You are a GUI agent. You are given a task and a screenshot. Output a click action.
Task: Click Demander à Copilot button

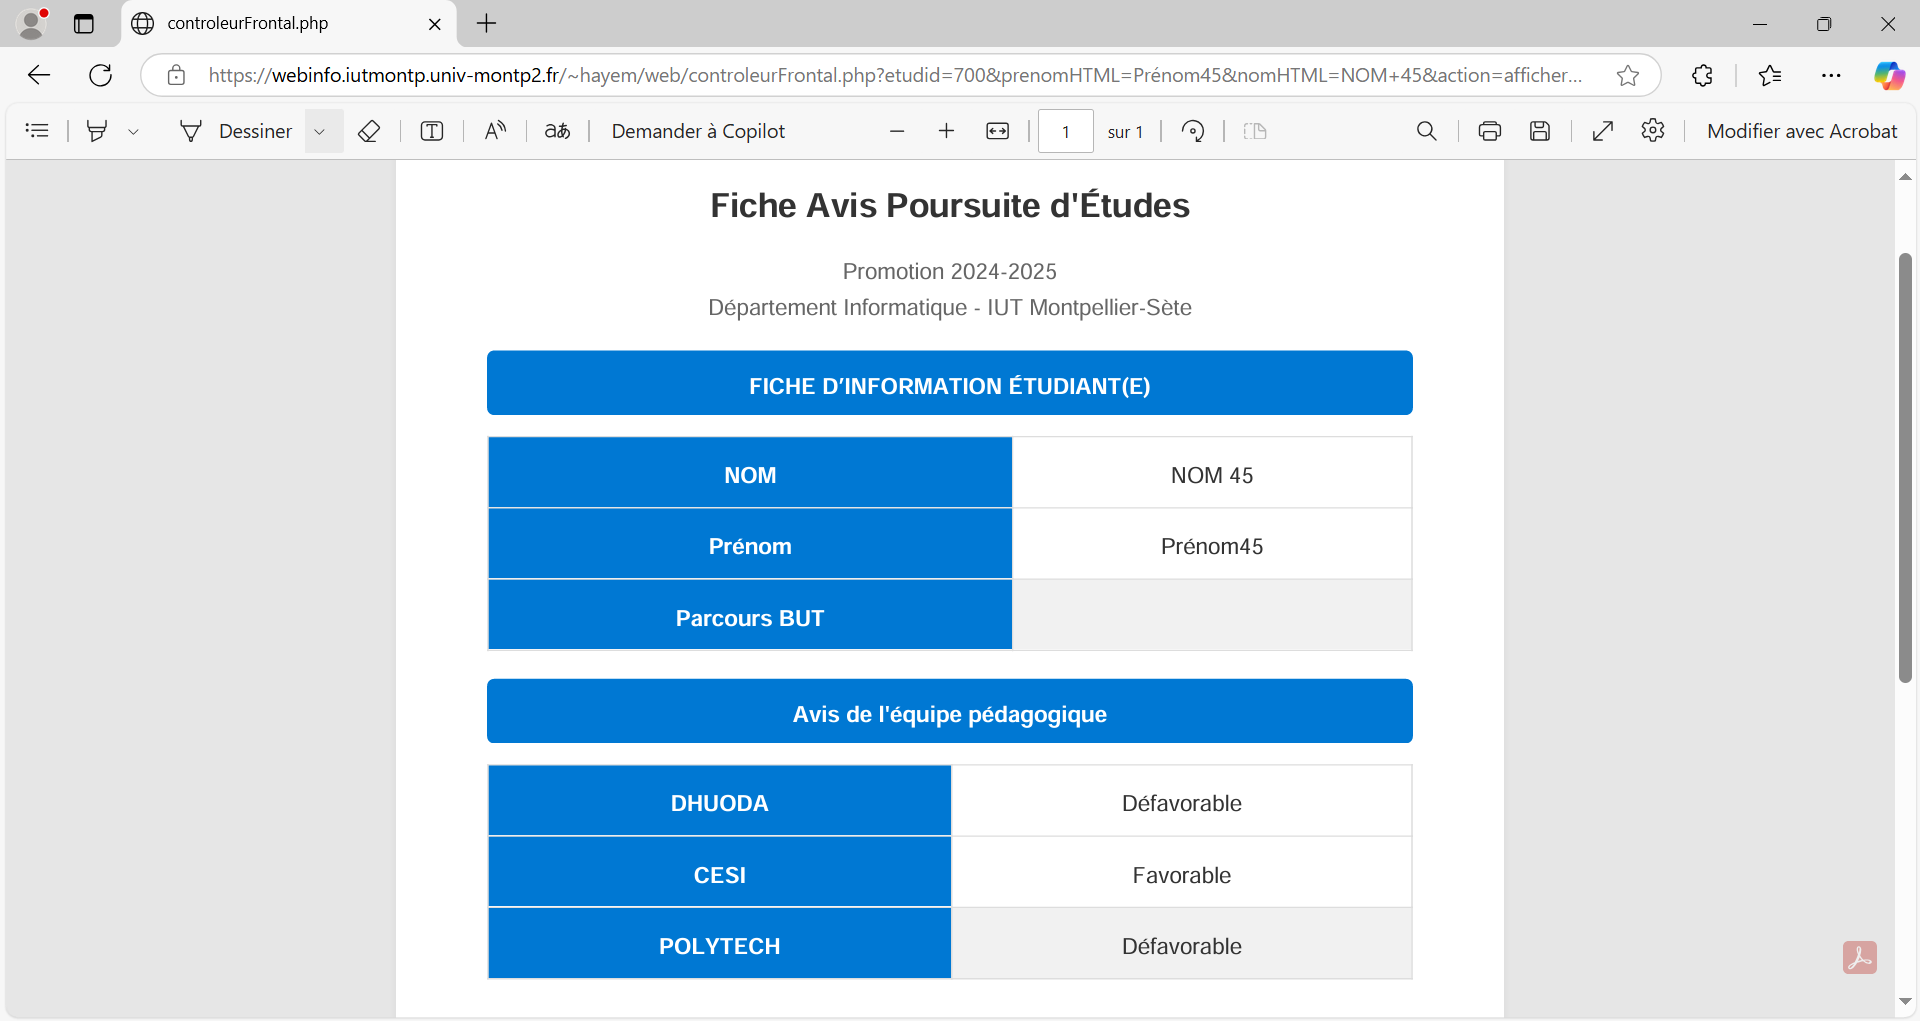[x=698, y=131]
